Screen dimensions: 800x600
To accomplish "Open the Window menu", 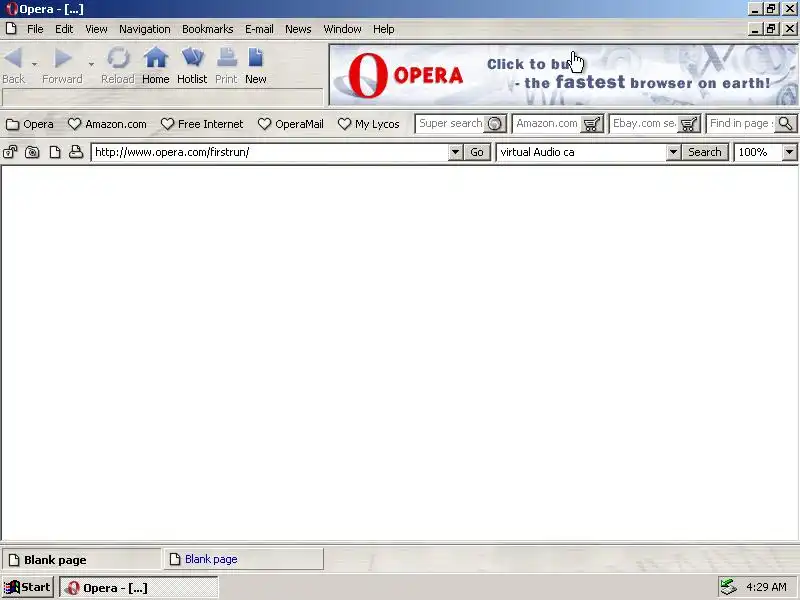I will [342, 29].
